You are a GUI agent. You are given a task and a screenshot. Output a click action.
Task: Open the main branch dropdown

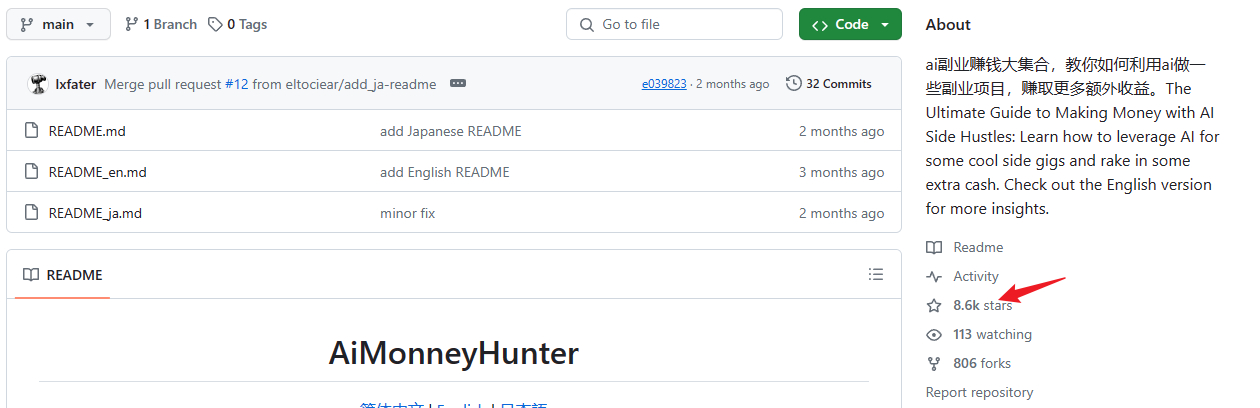pos(58,24)
